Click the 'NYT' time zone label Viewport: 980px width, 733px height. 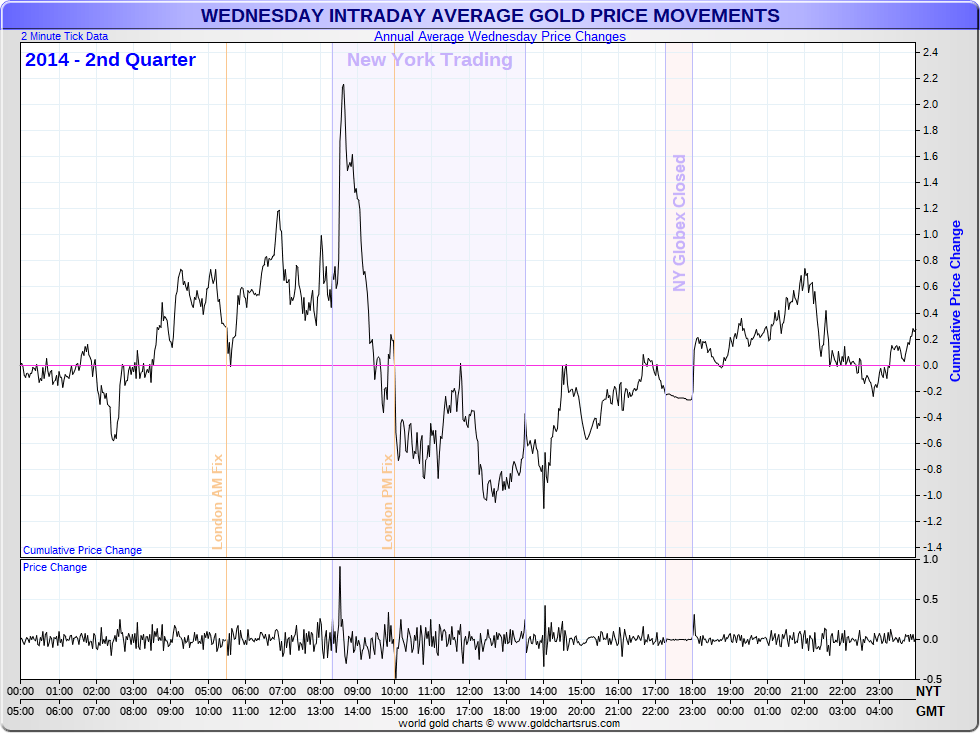tap(928, 691)
